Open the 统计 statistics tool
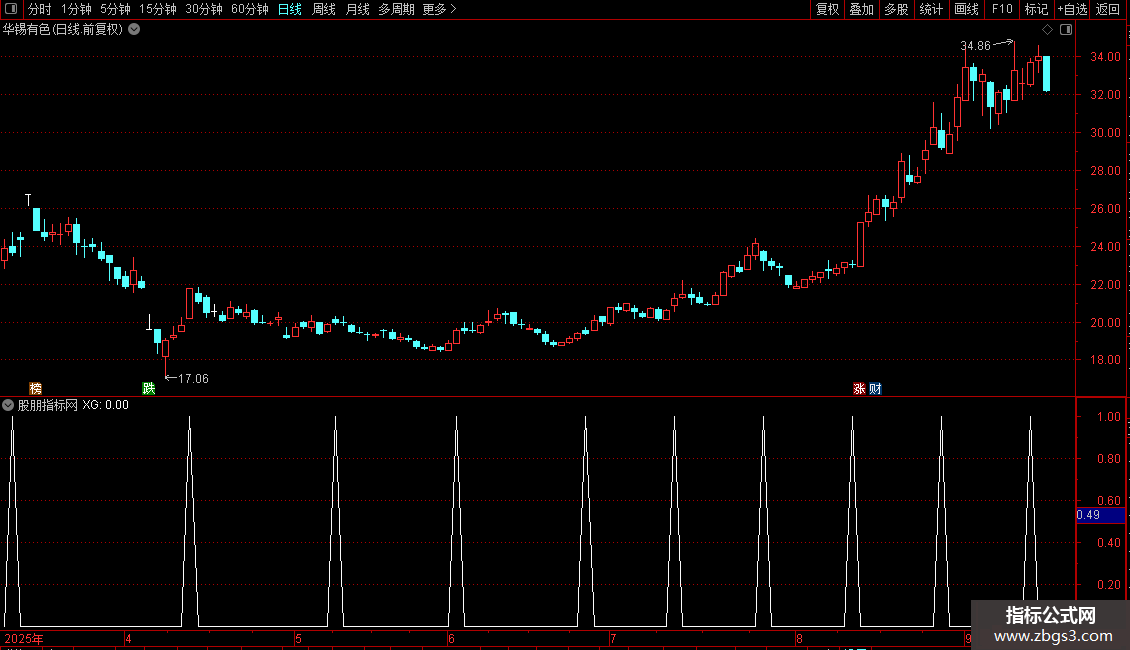The width and height of the screenshot is (1130, 650). tap(931, 9)
